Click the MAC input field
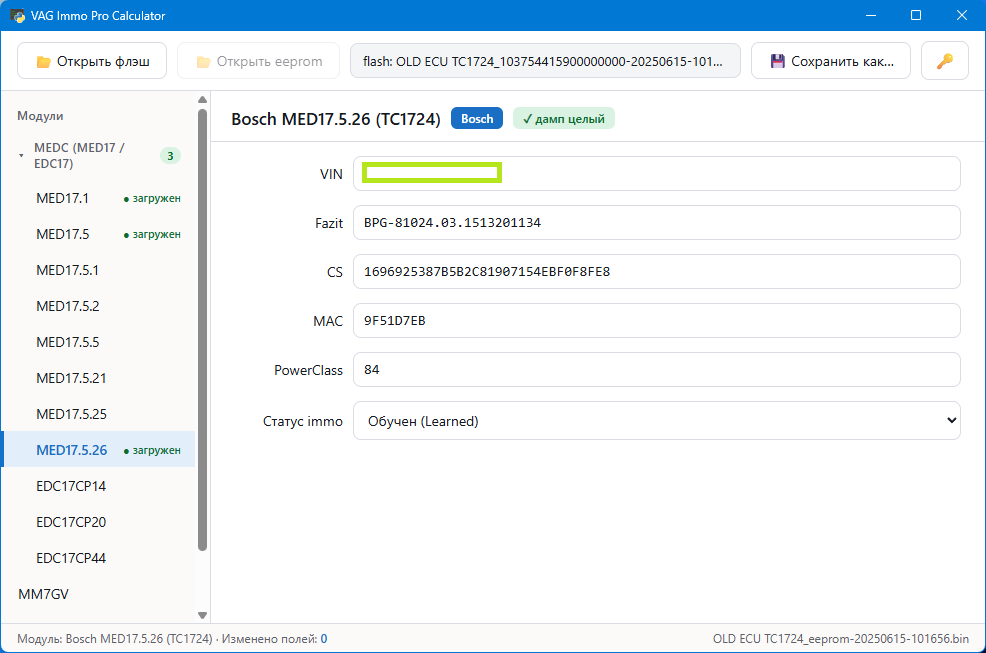The height and width of the screenshot is (653, 986). [x=656, y=321]
